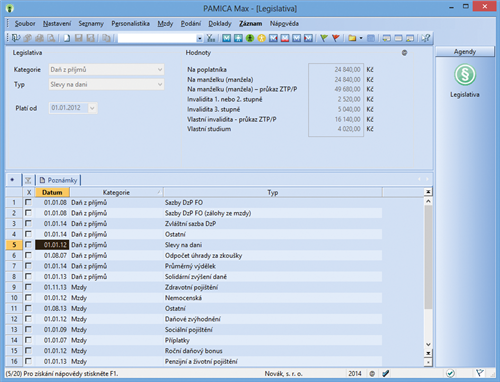
Task: Click the green person circle toolbar icon
Action: click(250, 38)
